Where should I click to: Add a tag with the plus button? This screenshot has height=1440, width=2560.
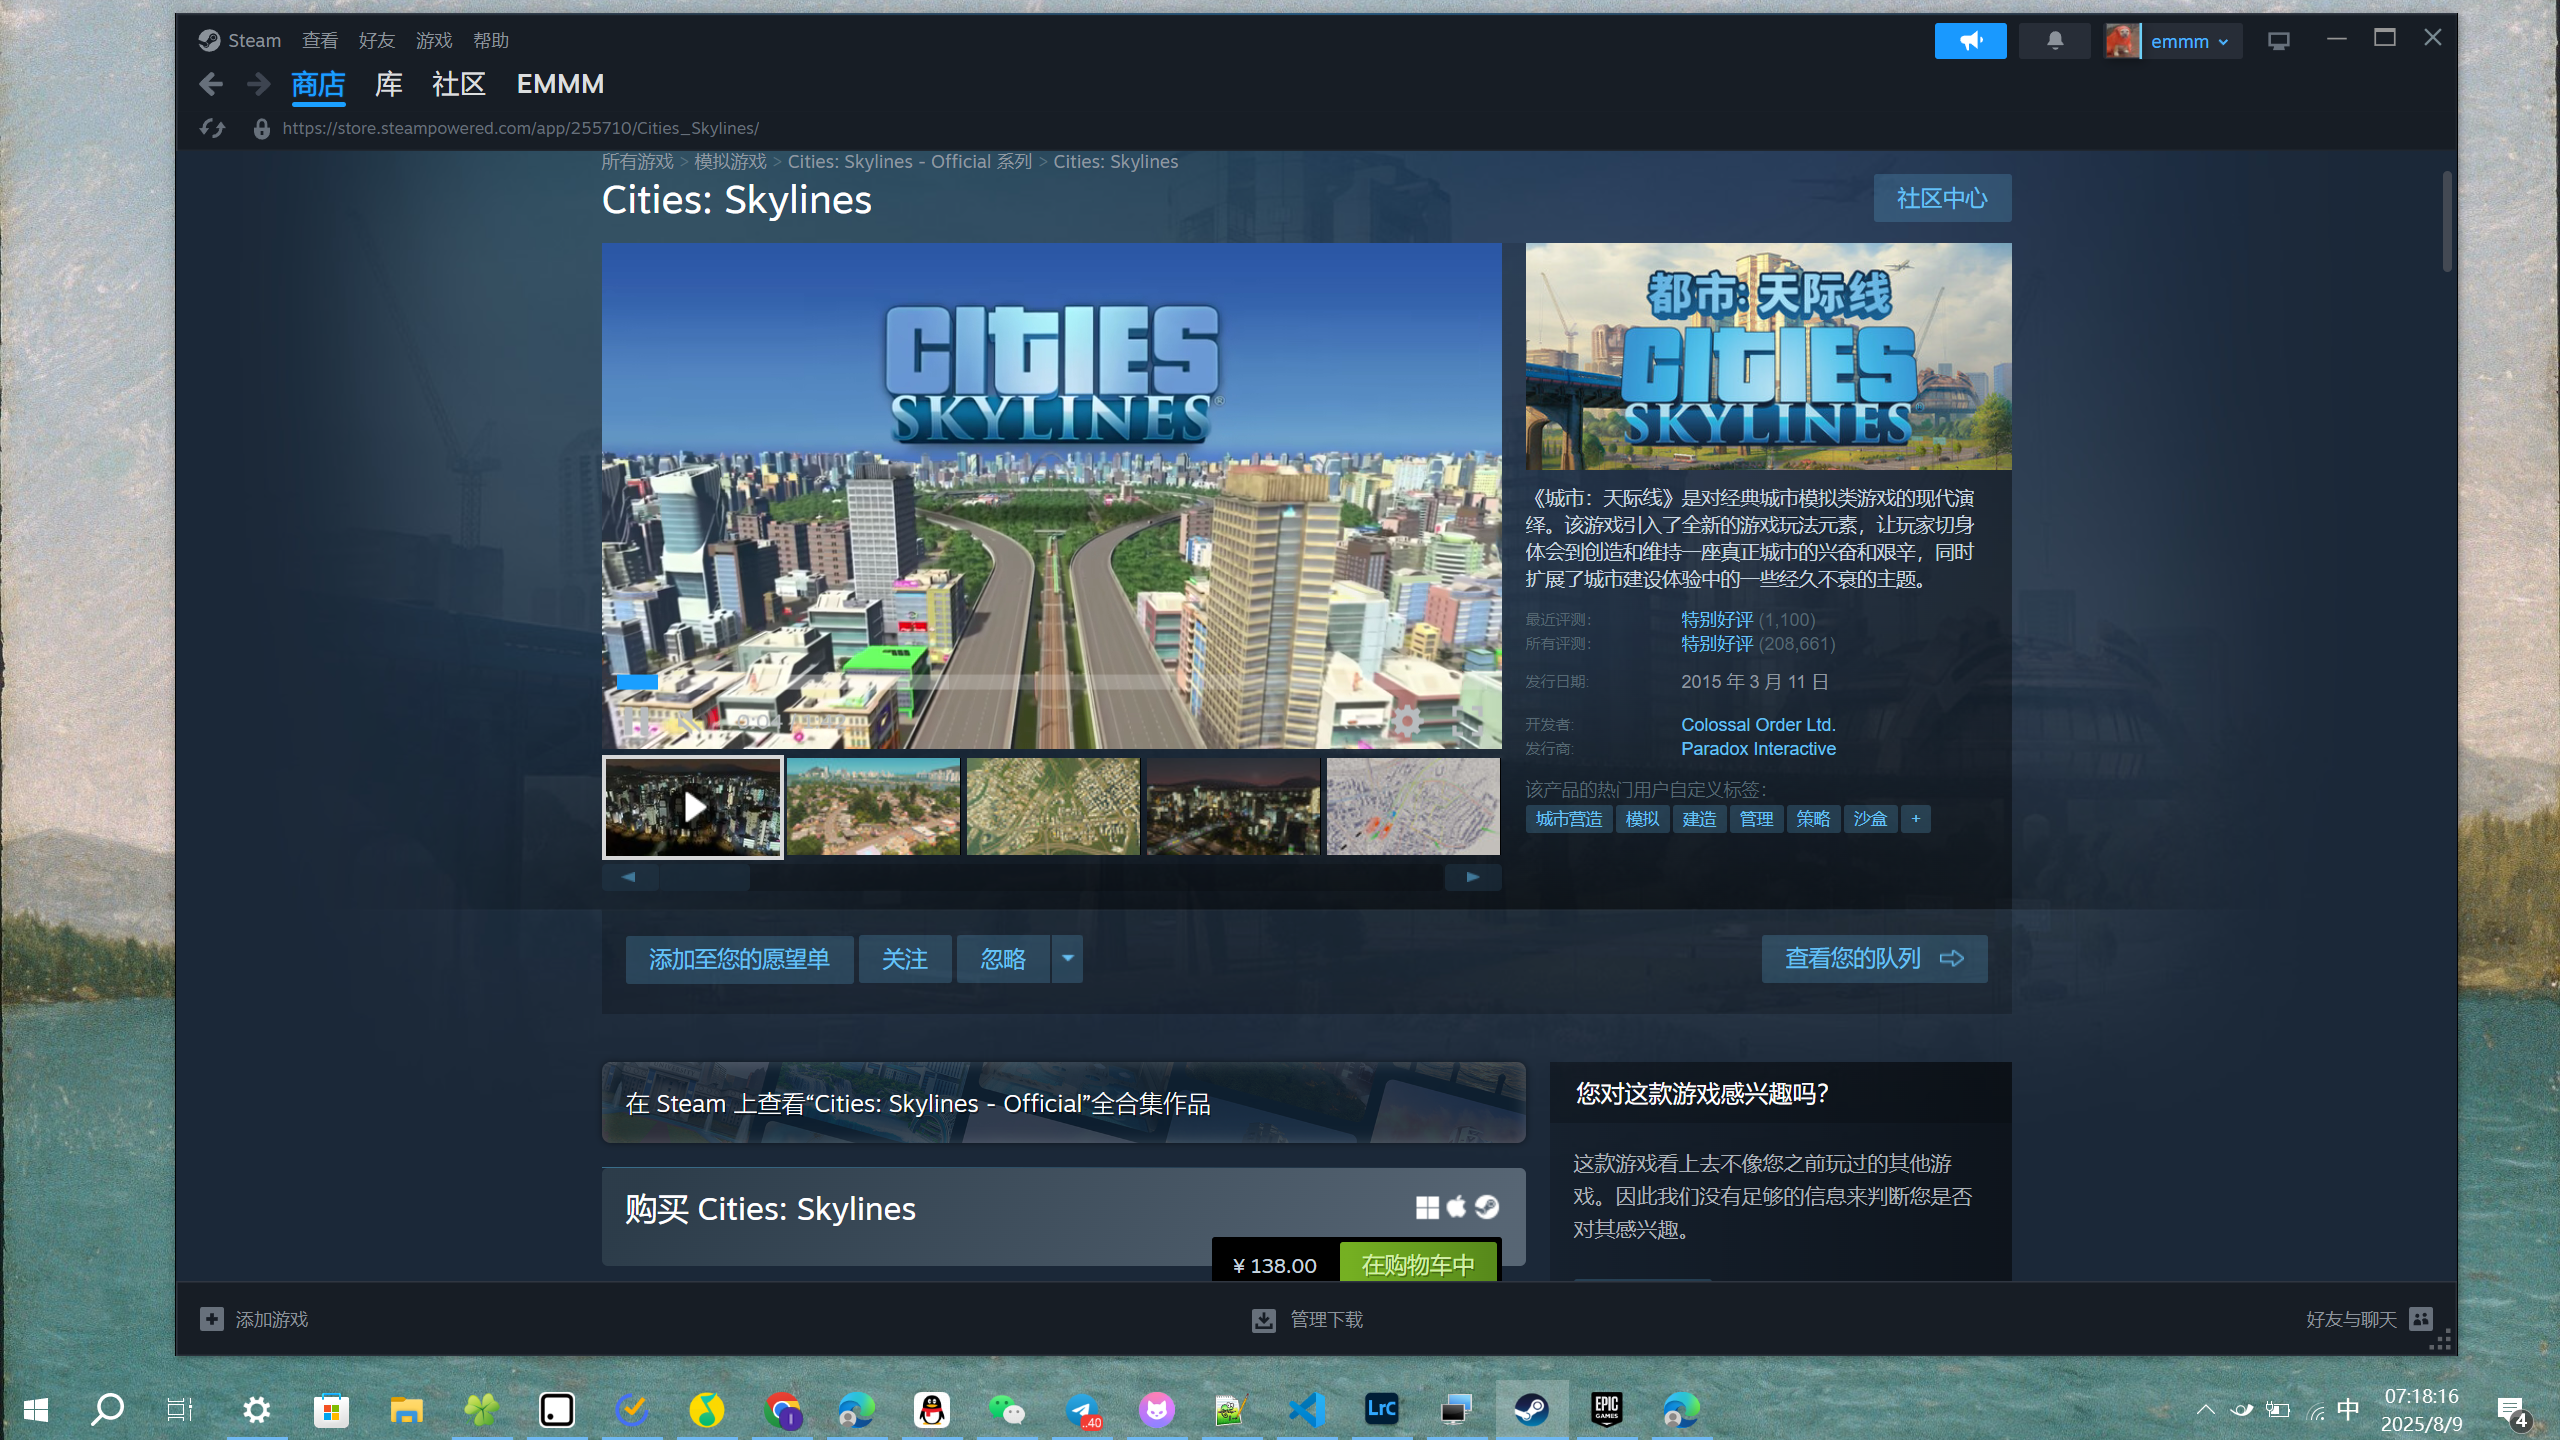[x=1915, y=819]
